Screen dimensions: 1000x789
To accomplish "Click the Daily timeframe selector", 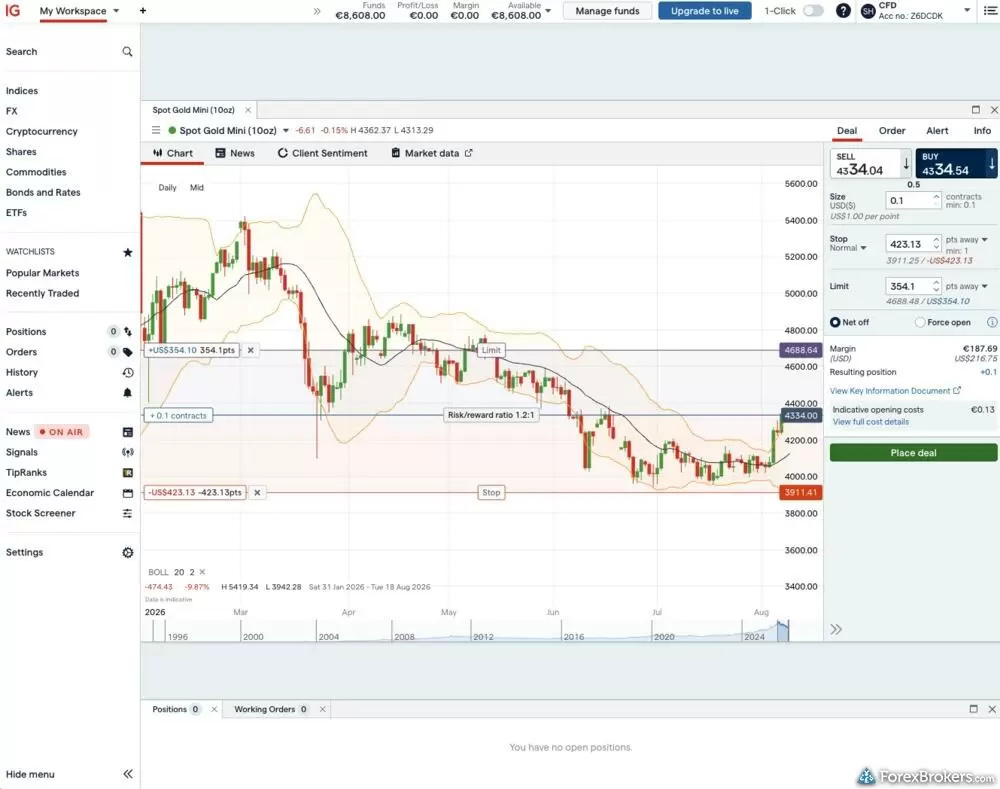I will click(167, 188).
